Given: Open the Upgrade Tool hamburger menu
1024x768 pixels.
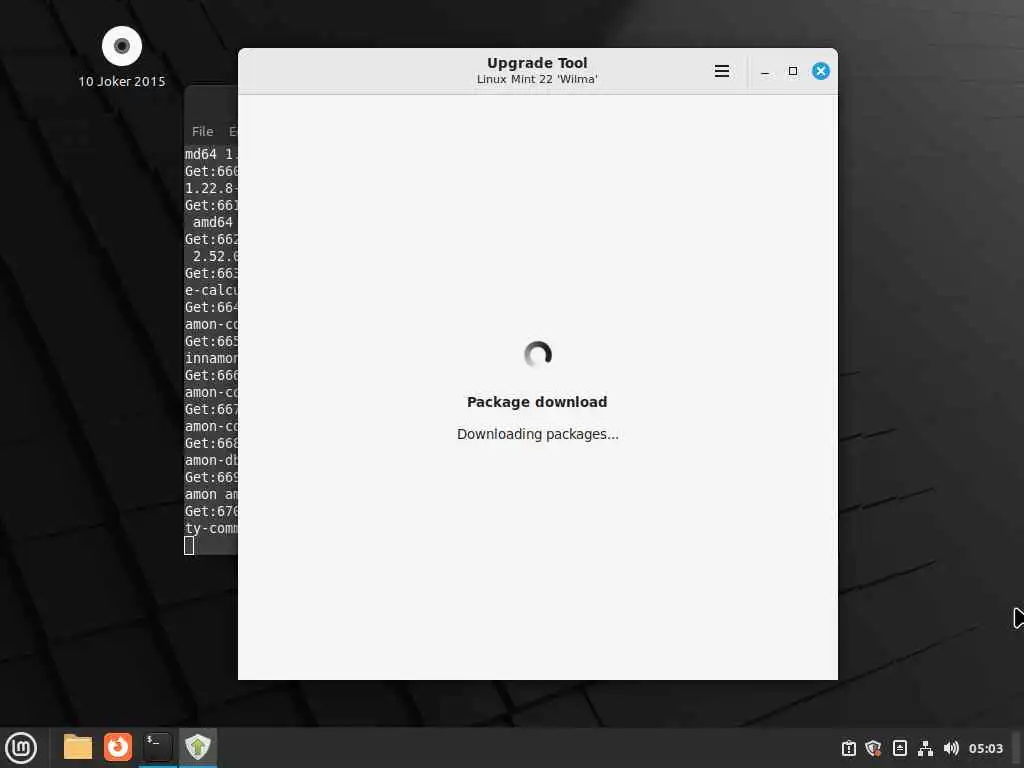Looking at the screenshot, I should pos(722,71).
